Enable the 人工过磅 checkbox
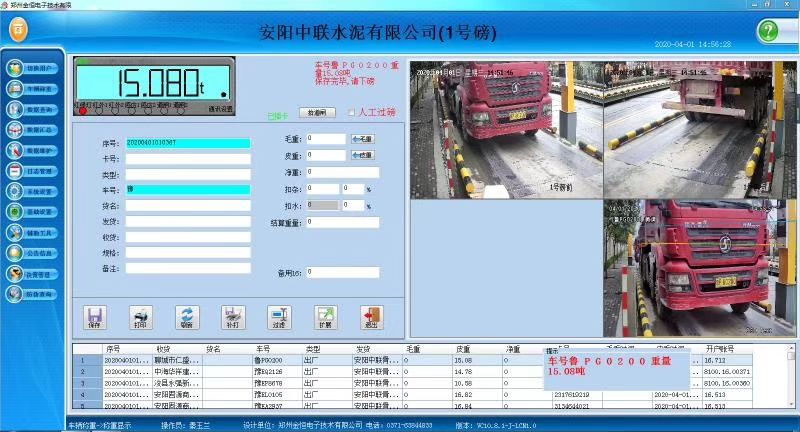The image size is (800, 432). tap(352, 113)
